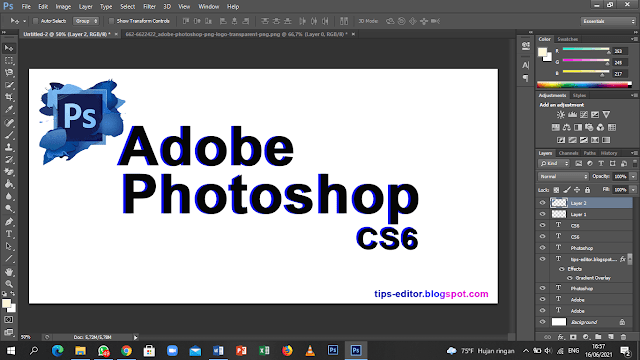This screenshot has width=640, height=360.
Task: Select the Horizontal Type tool
Action: tap(9, 234)
